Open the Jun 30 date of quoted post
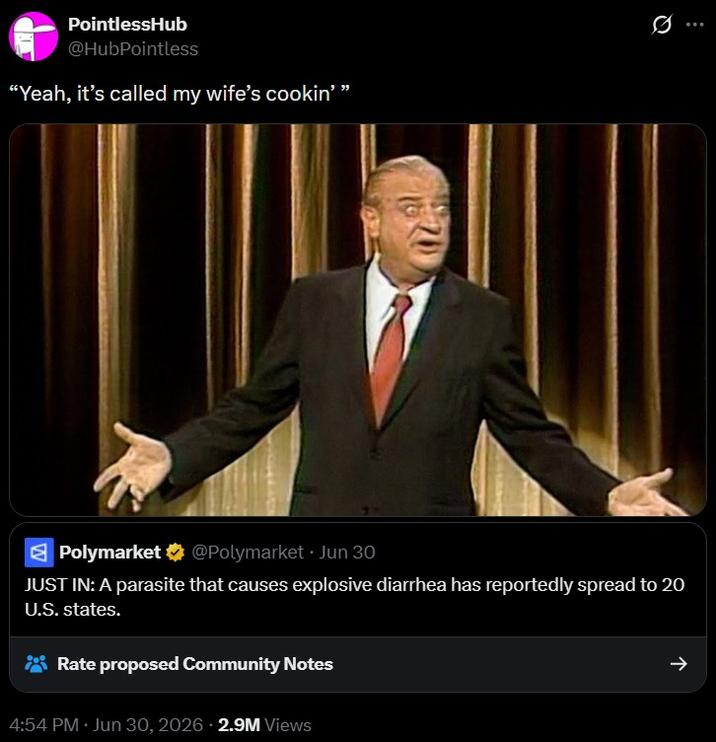The image size is (716, 742). (347, 552)
